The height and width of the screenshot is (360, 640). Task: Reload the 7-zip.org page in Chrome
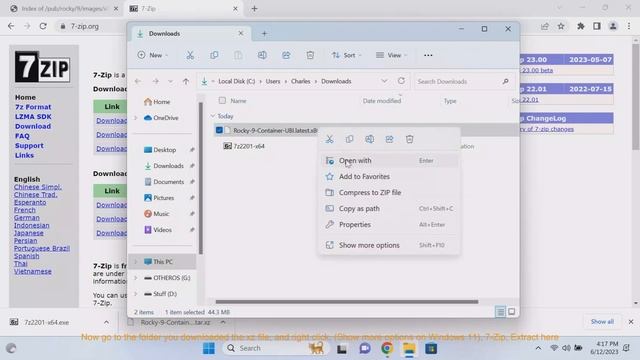click(43, 26)
